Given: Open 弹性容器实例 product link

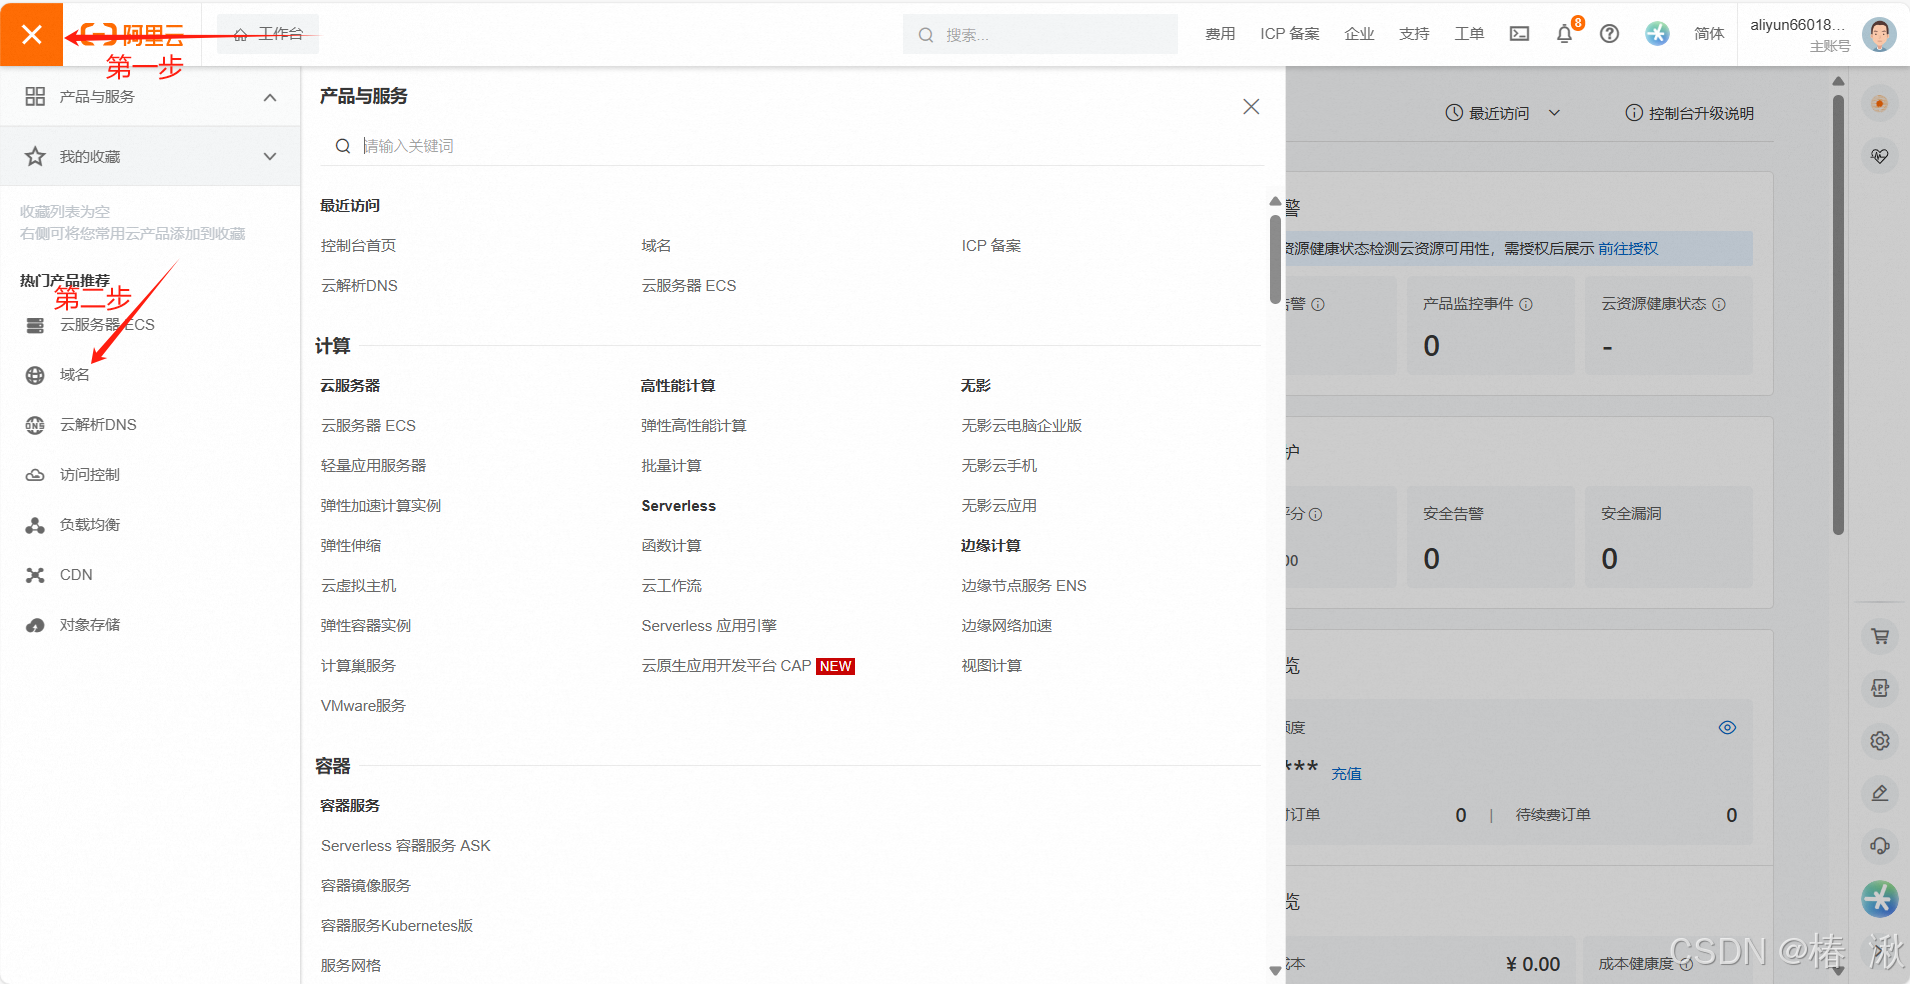Looking at the screenshot, I should (365, 626).
